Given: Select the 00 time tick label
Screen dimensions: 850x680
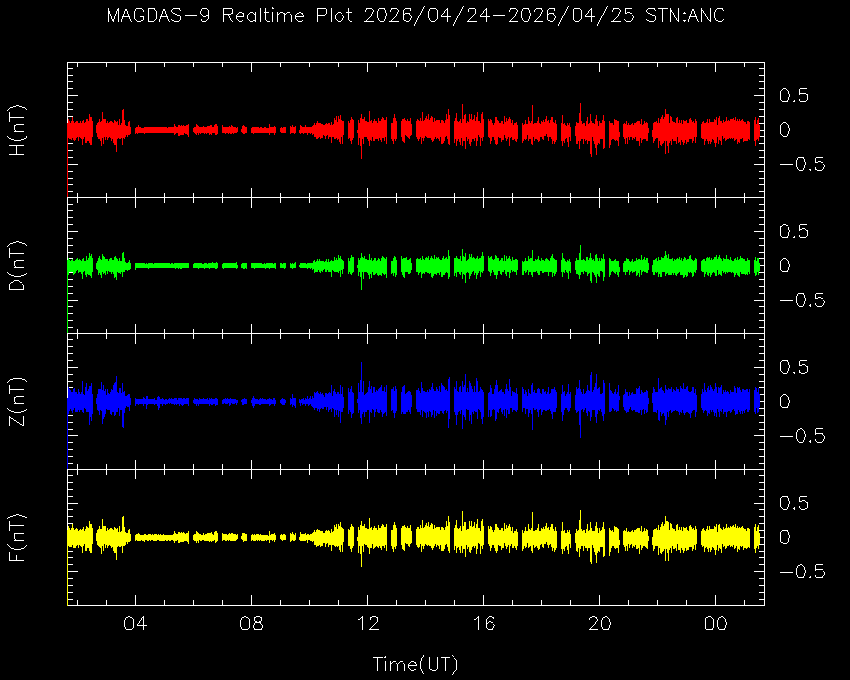Looking at the screenshot, I should tap(716, 624).
